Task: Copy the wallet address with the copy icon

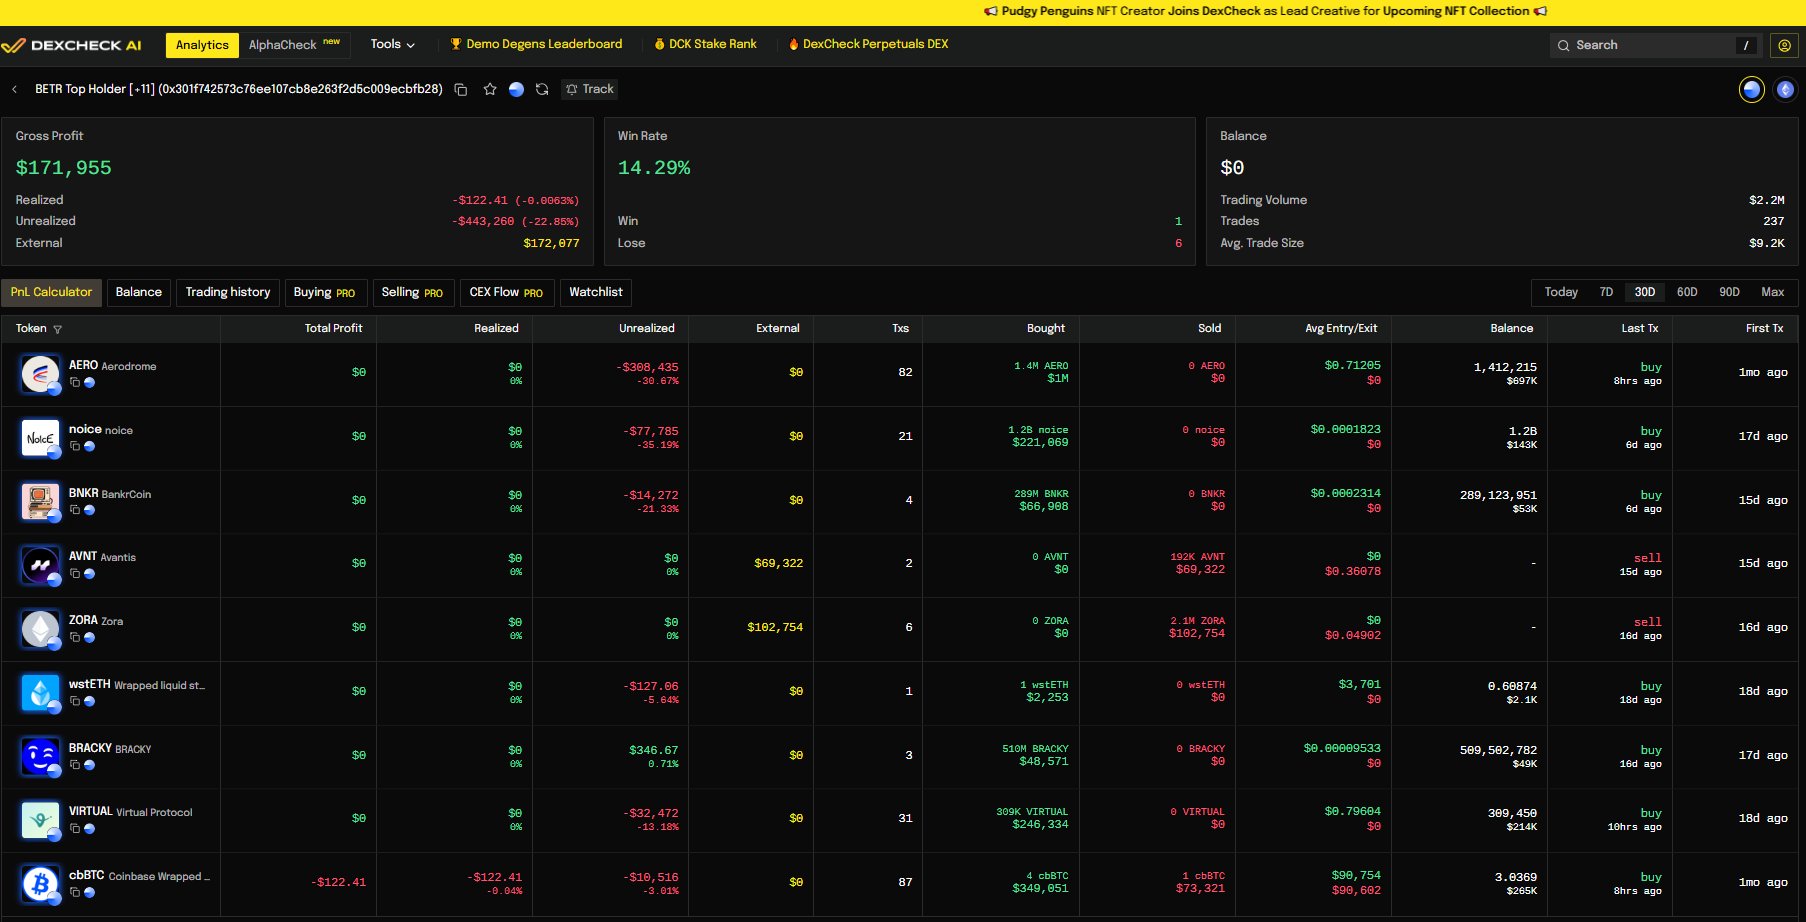Action: click(461, 89)
